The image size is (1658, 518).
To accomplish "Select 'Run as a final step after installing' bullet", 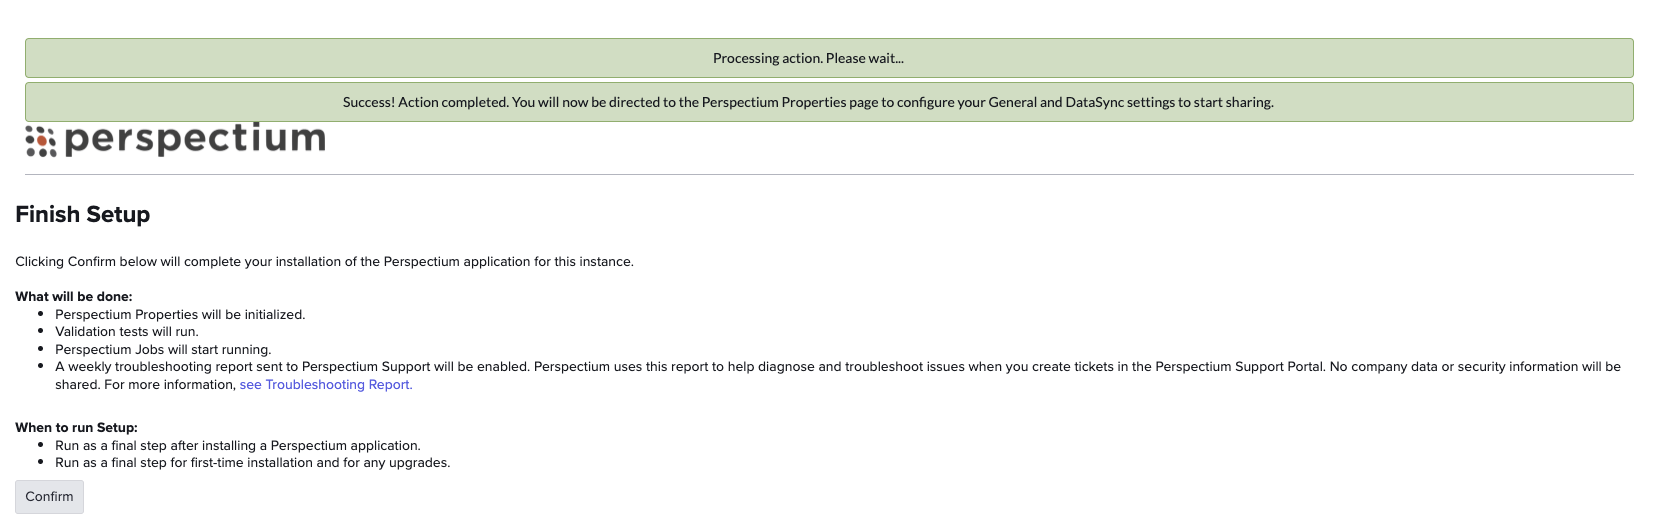I will click(x=238, y=446).
